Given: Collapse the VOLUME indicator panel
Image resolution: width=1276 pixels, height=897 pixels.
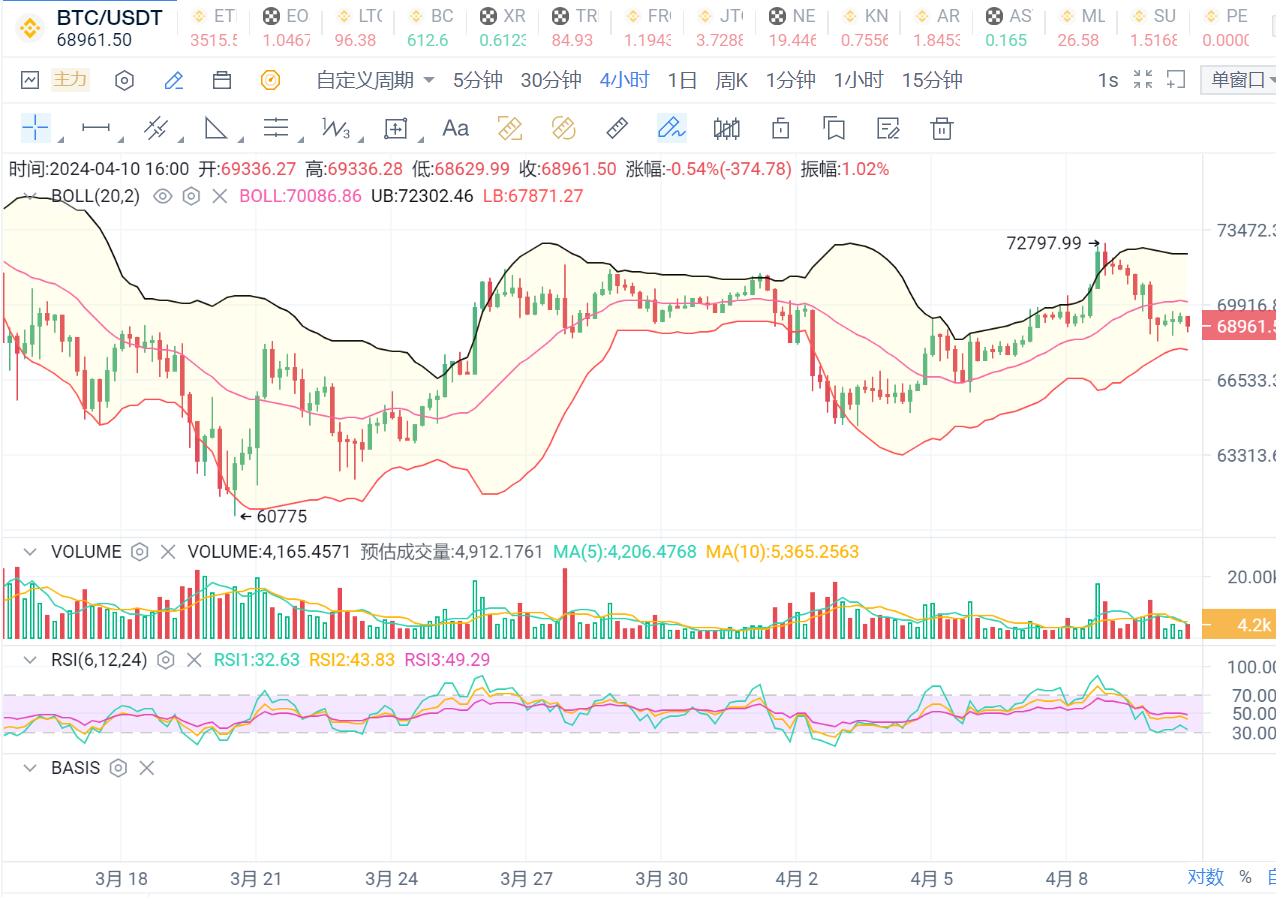Looking at the screenshot, I should point(30,552).
